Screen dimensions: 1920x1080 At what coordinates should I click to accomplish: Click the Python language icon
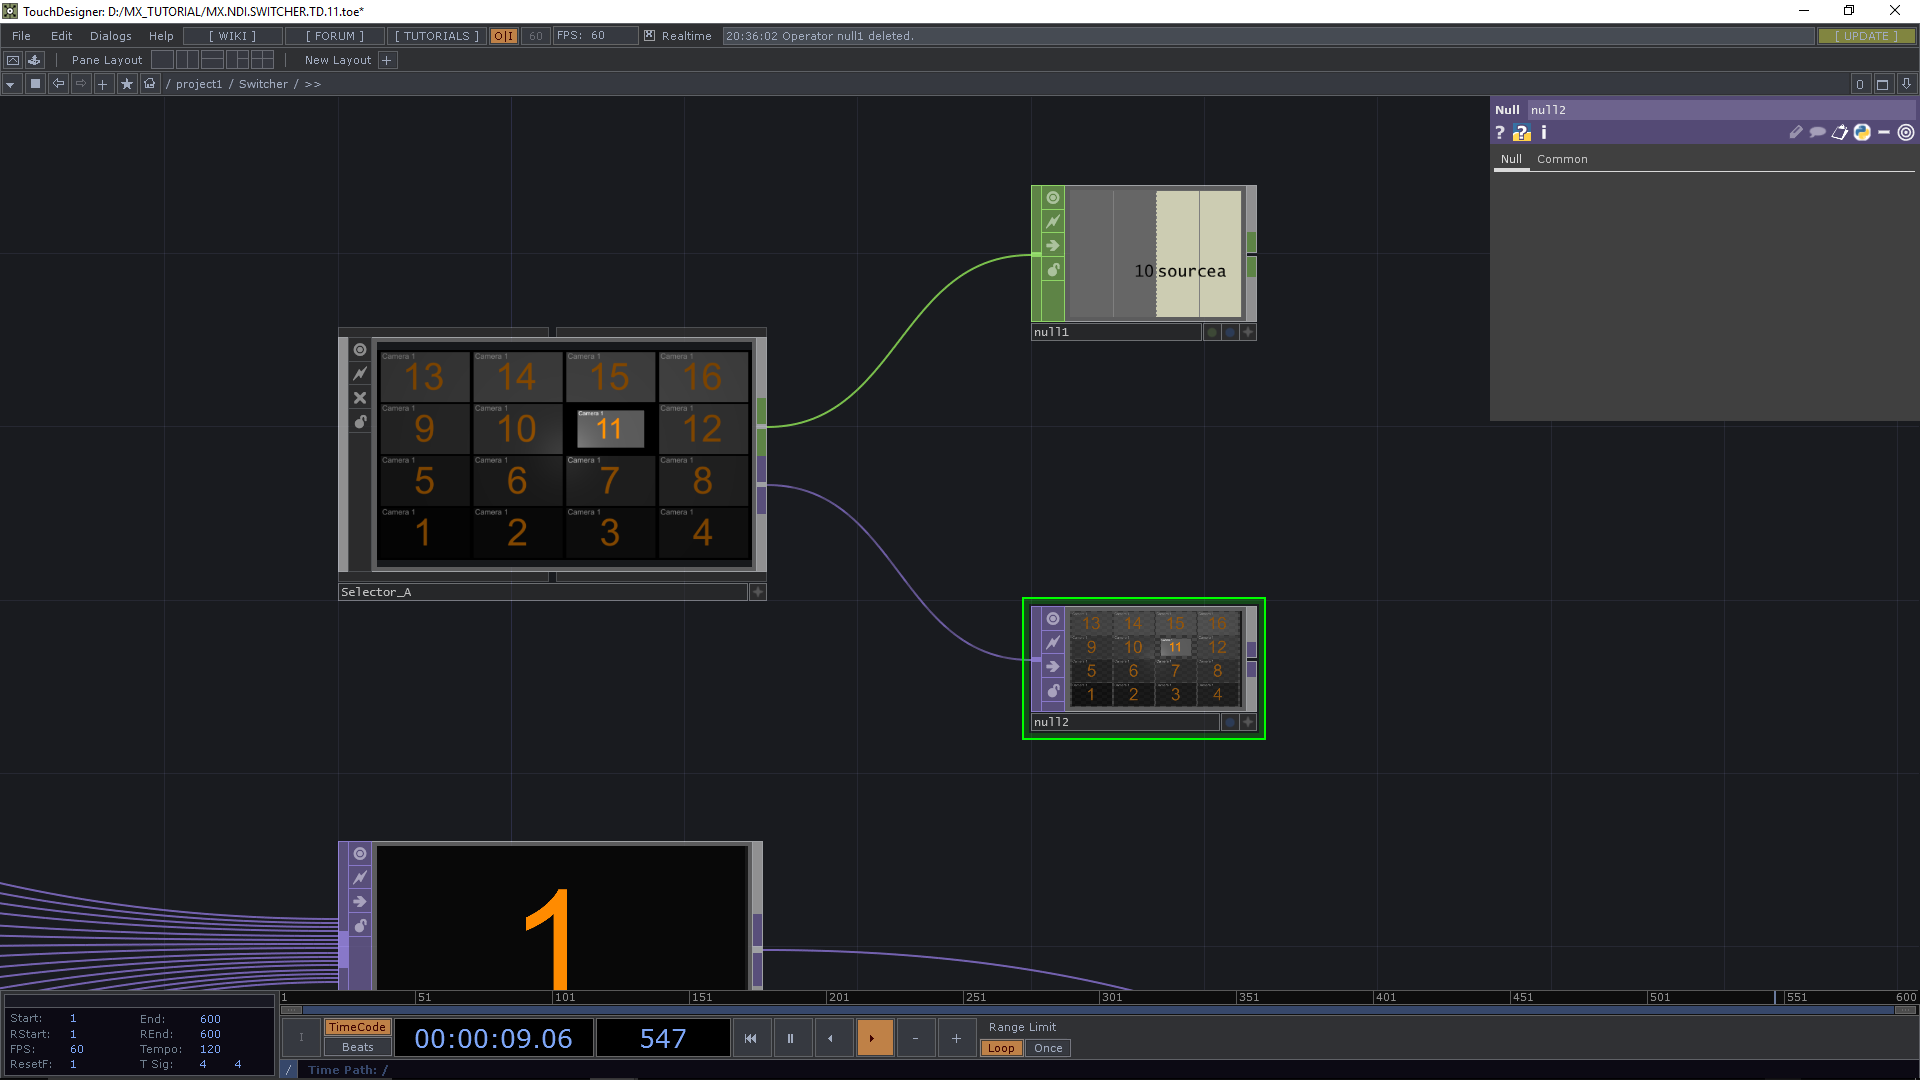pyautogui.click(x=1862, y=132)
